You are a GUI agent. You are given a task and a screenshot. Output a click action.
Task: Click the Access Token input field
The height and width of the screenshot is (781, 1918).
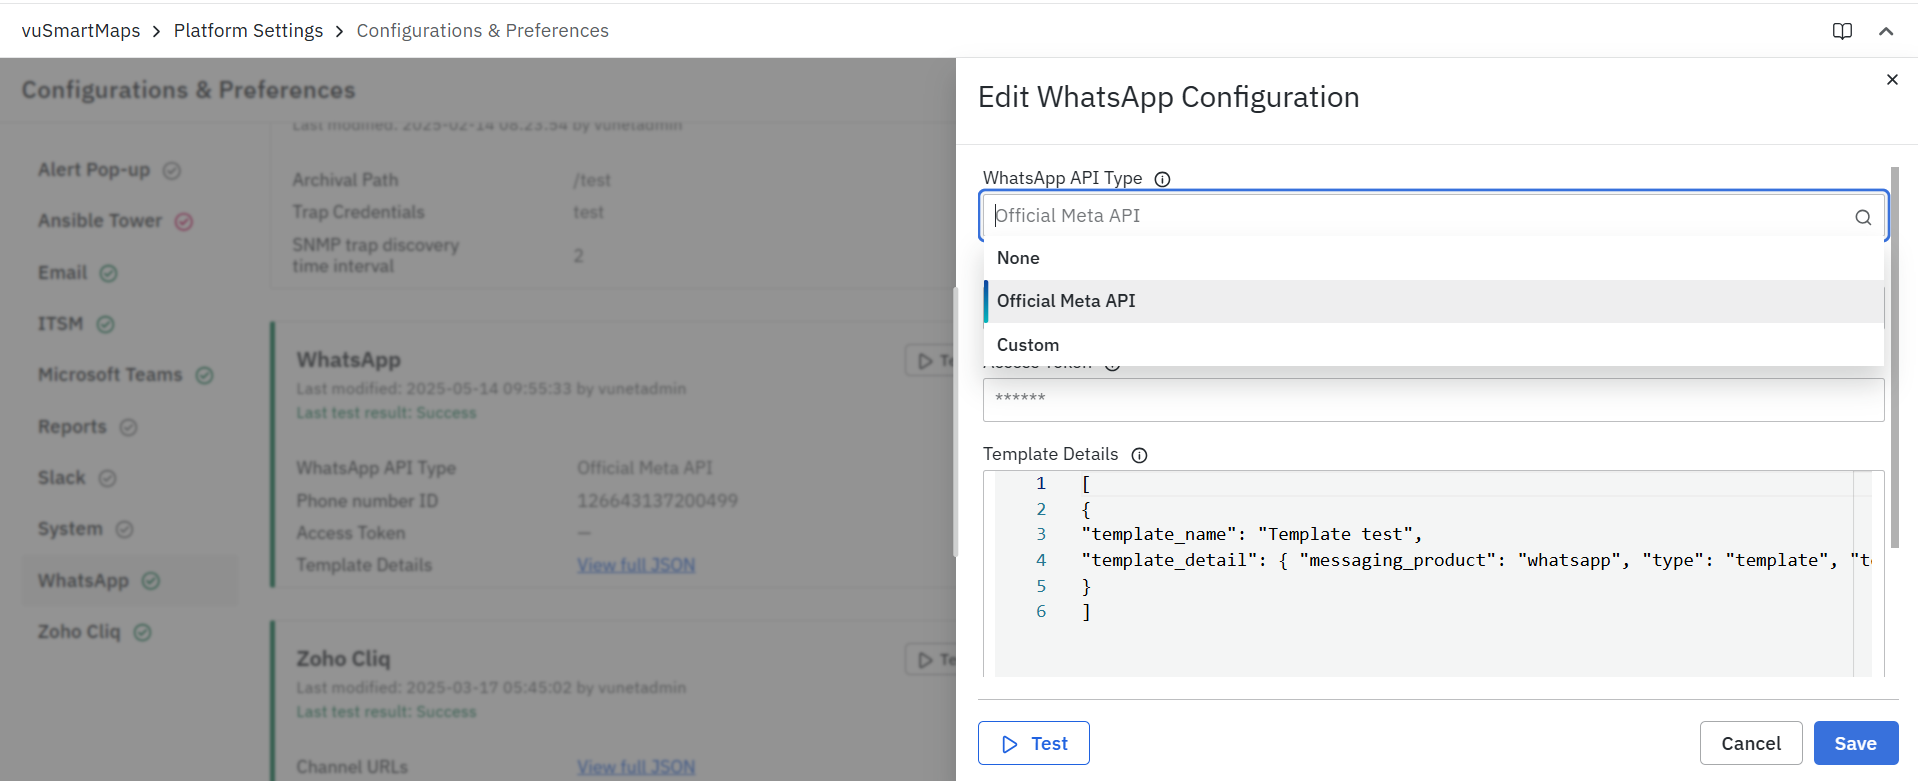click(1432, 399)
